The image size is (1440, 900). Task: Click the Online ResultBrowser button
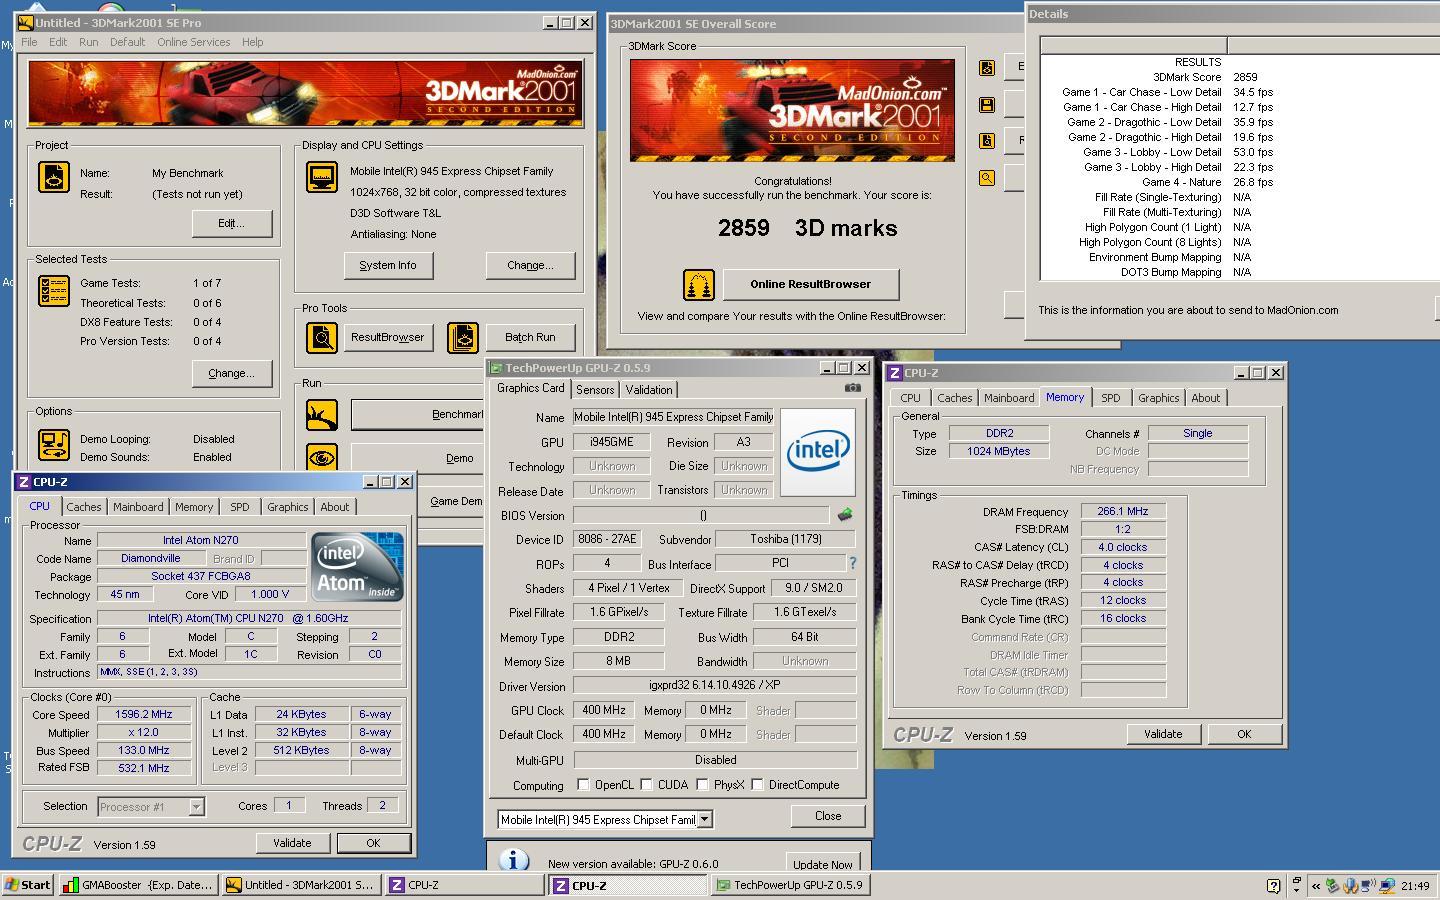811,284
